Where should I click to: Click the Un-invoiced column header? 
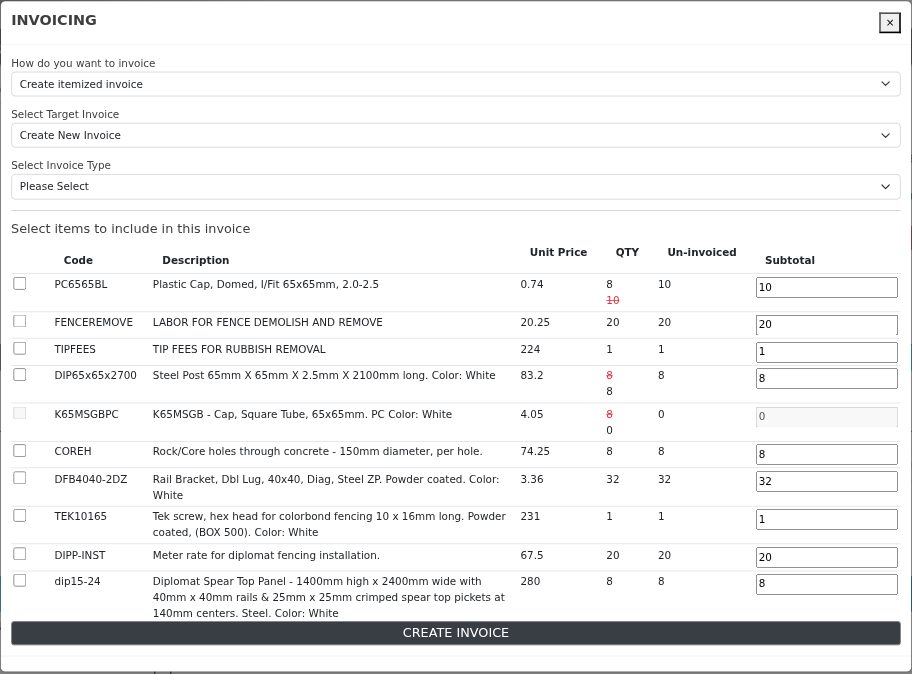tap(701, 252)
